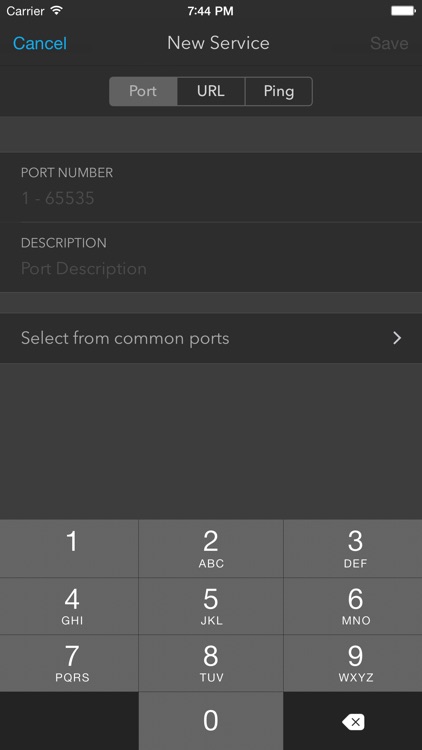Open common ports via chevron arrow
422x750 pixels.
point(397,338)
